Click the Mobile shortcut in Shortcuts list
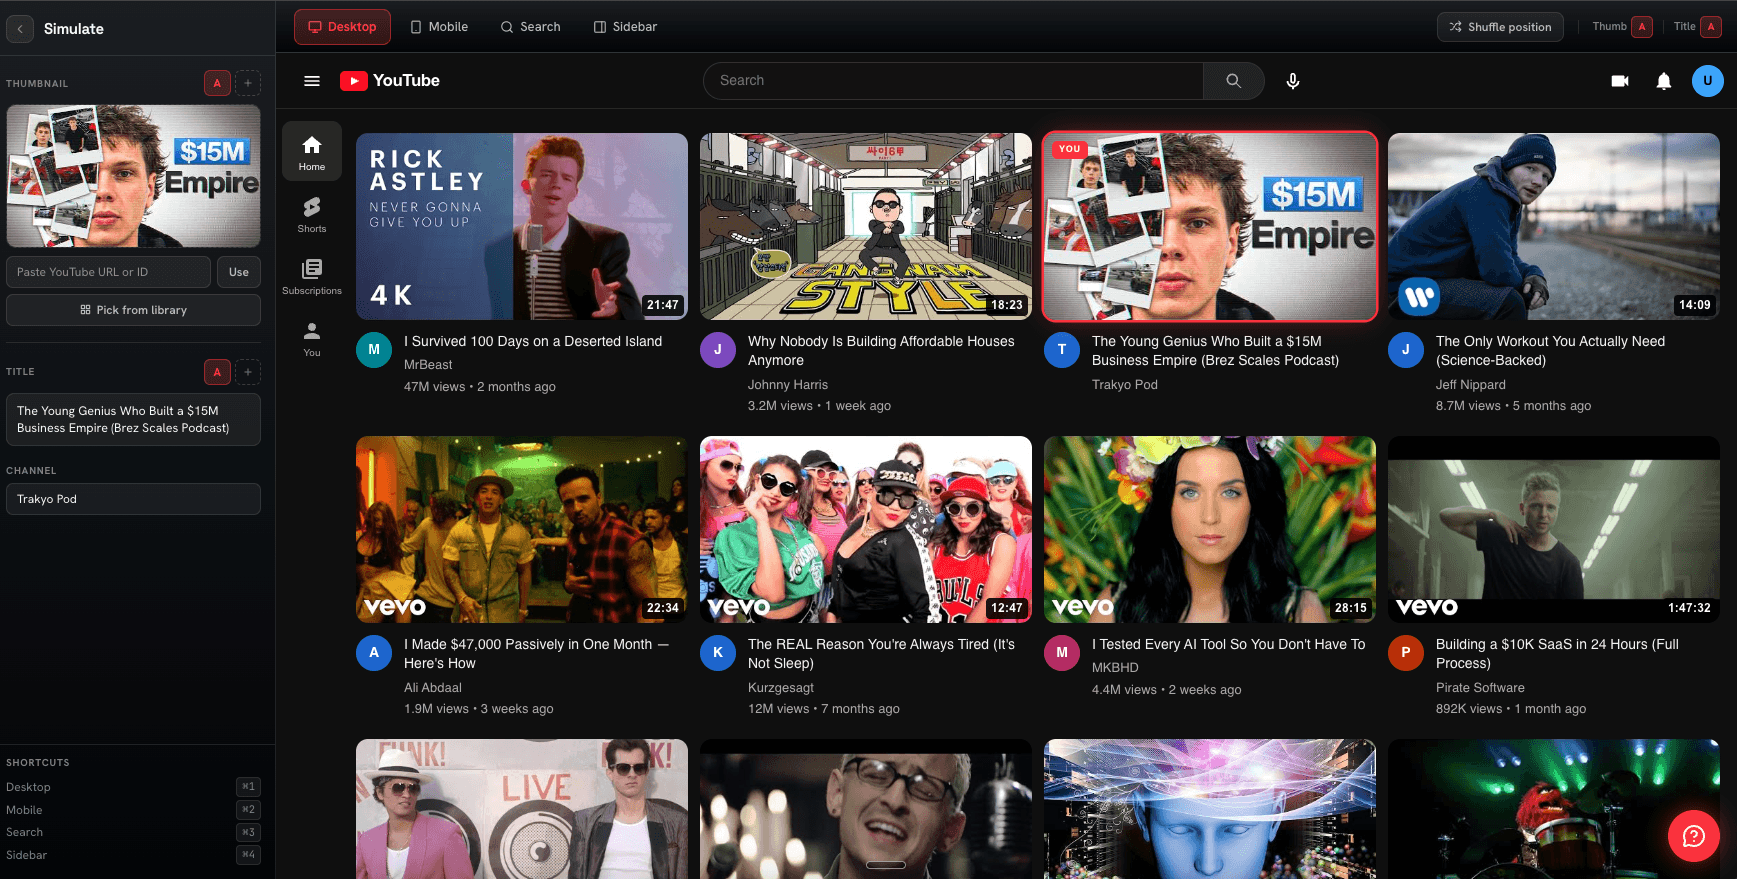 [x=132, y=810]
